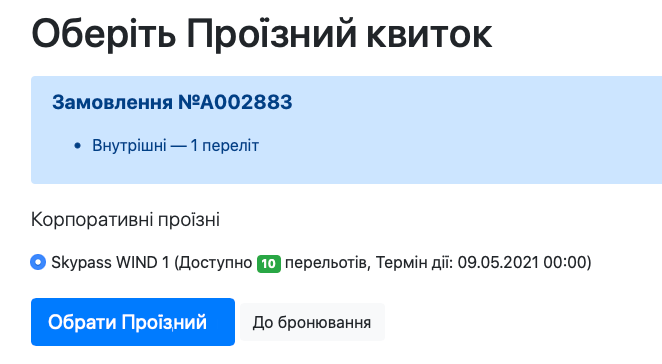662x364 pixels.
Task: Click the 1 переліт flight count text
Action: tap(225, 146)
